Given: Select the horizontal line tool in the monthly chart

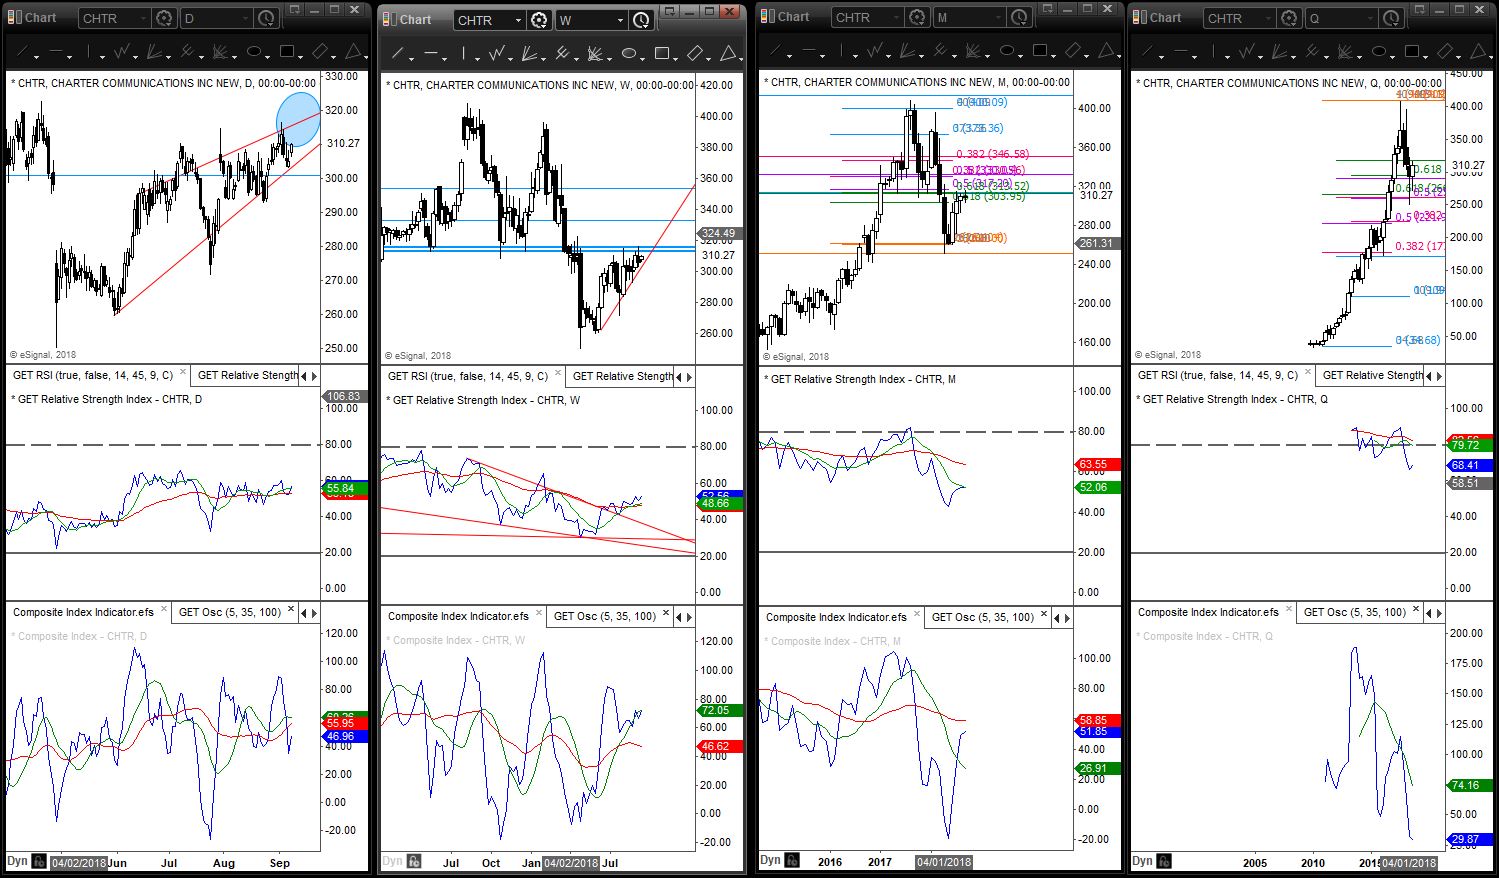Looking at the screenshot, I should coord(808,51).
